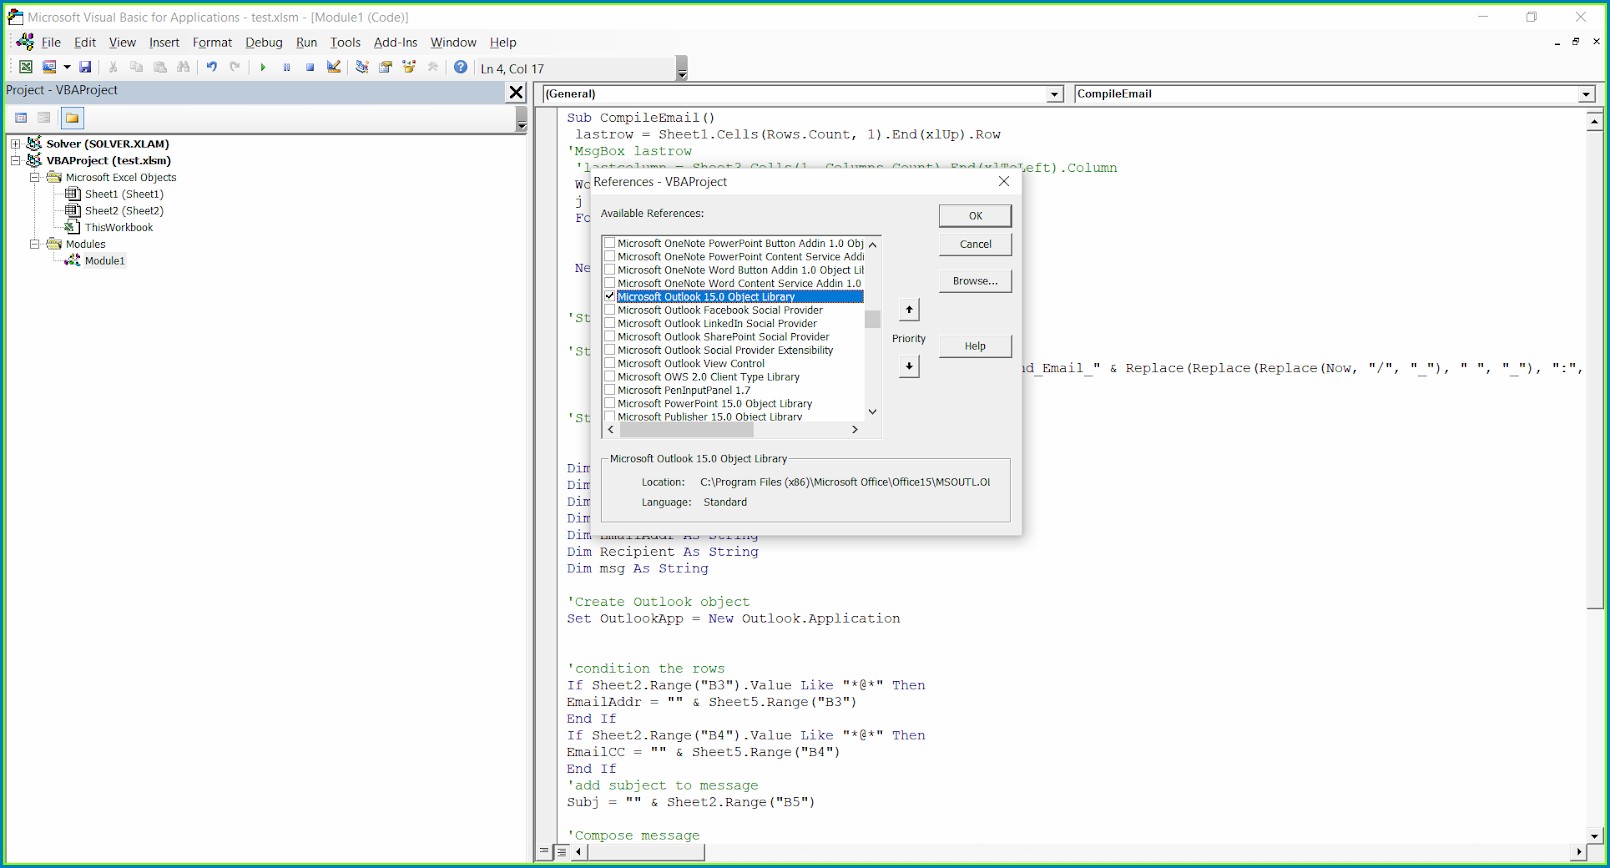The width and height of the screenshot is (1610, 868).
Task: Click the code window vertical scrollbar thumb
Action: (1595, 370)
